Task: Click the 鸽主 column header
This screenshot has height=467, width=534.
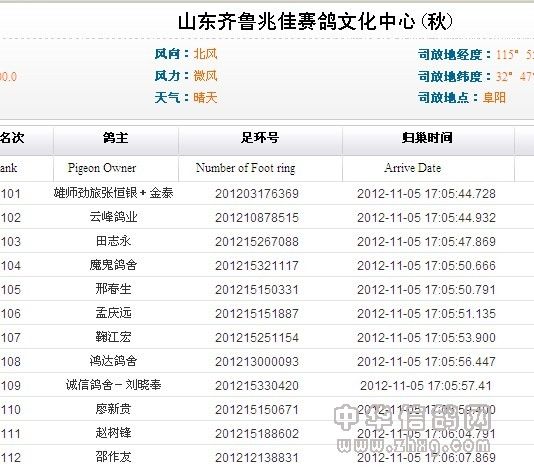Action: pos(115,138)
